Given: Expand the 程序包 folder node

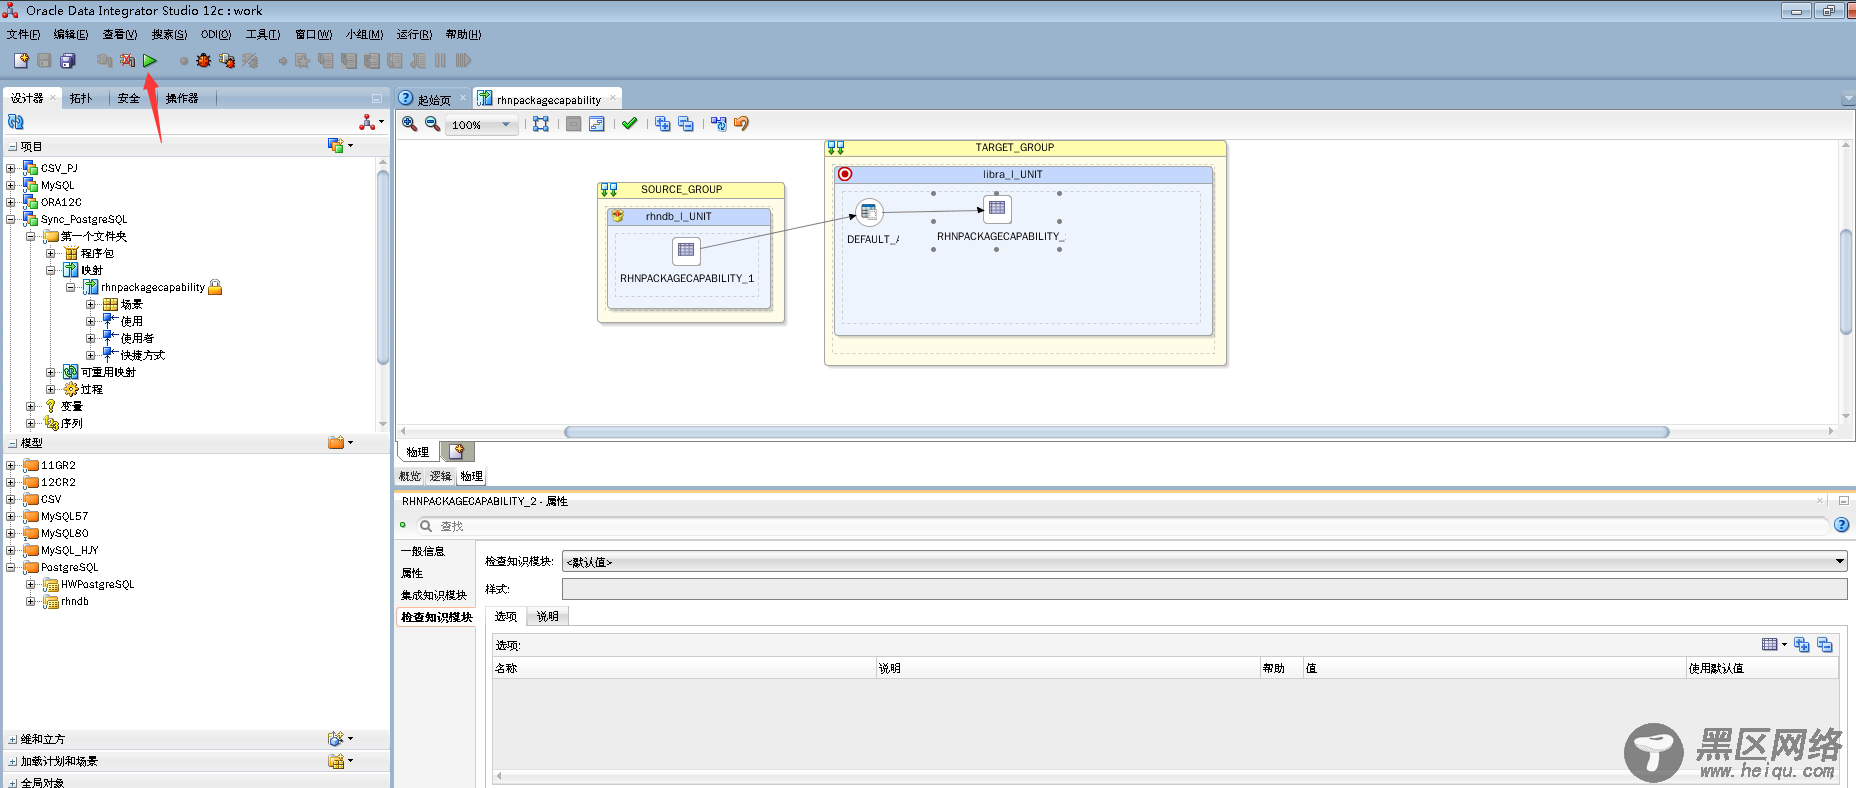Looking at the screenshot, I should pos(51,253).
